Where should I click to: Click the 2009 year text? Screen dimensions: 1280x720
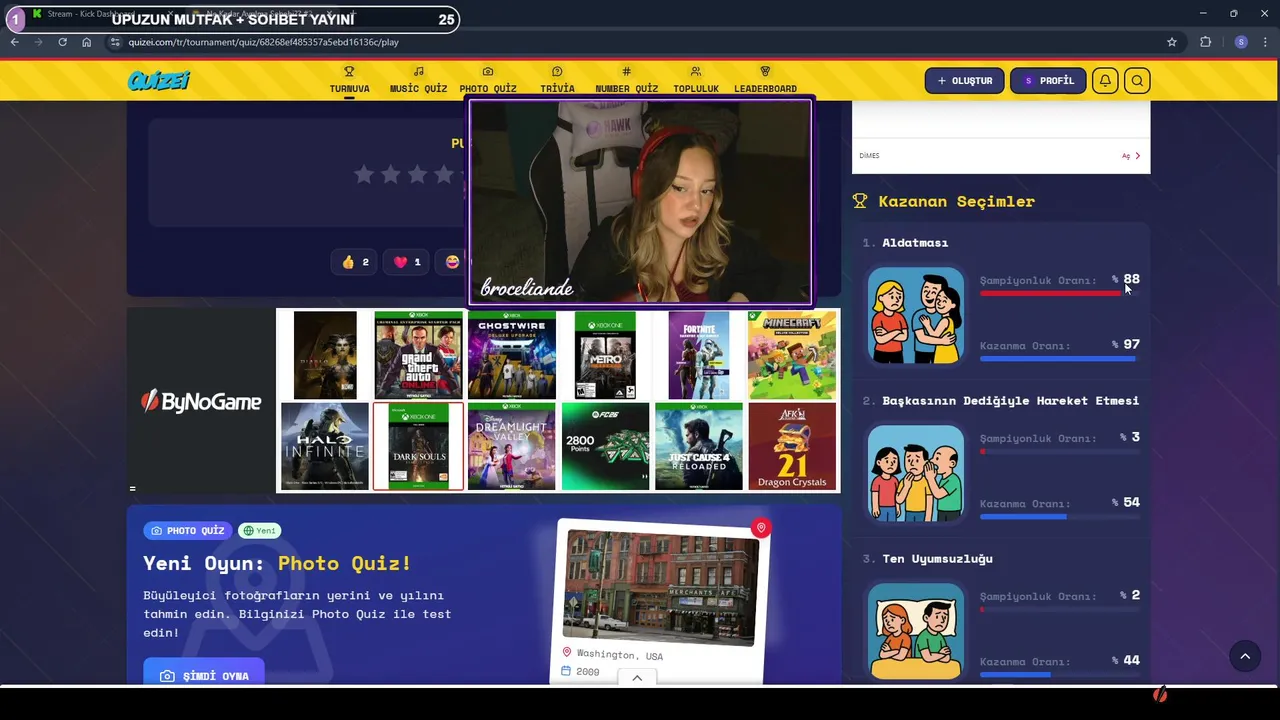click(588, 671)
